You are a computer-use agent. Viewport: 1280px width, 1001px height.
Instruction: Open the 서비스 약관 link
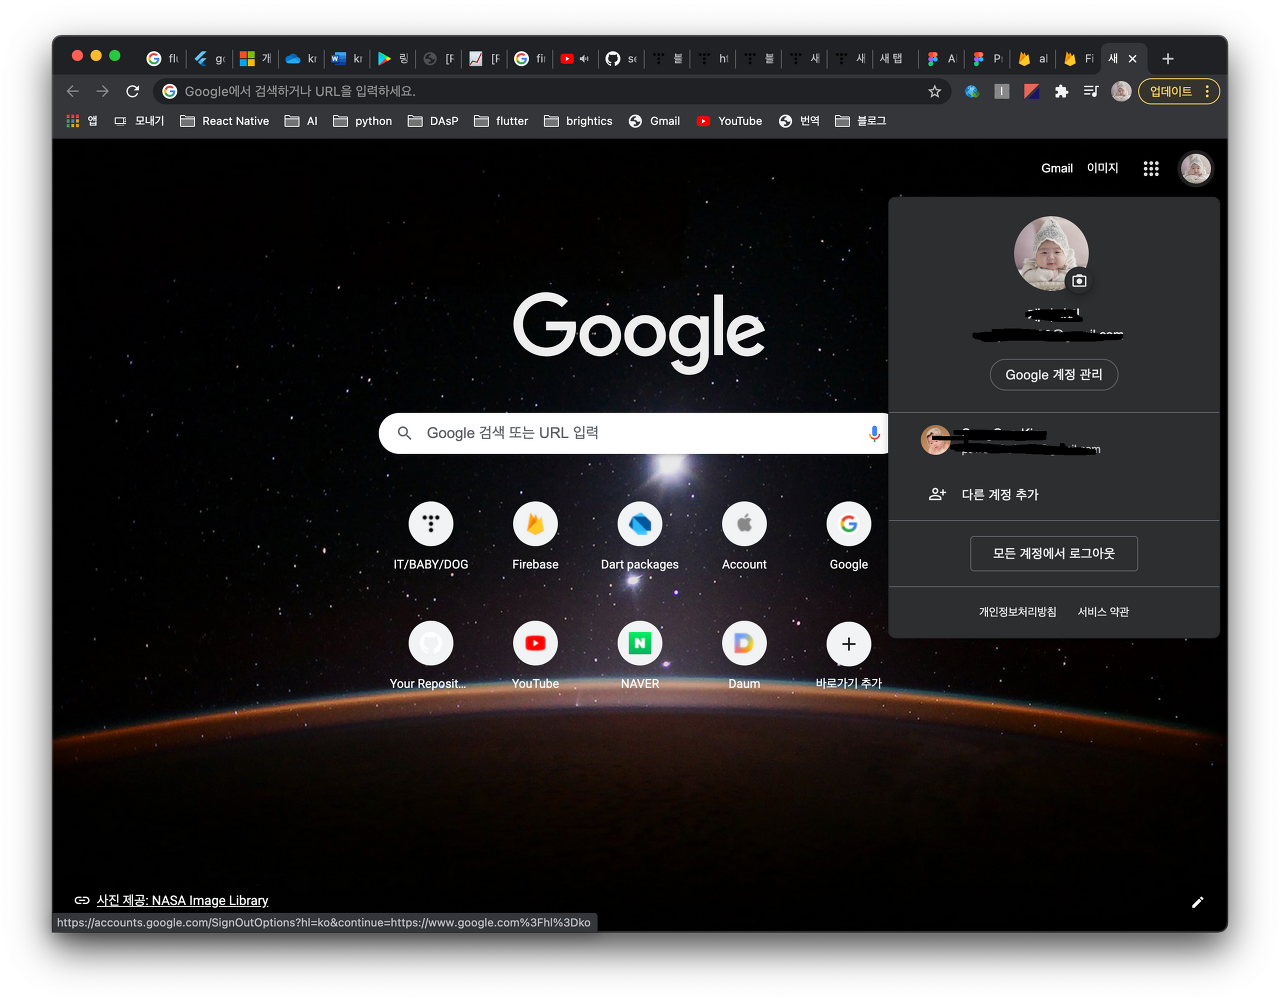[x=1103, y=612]
